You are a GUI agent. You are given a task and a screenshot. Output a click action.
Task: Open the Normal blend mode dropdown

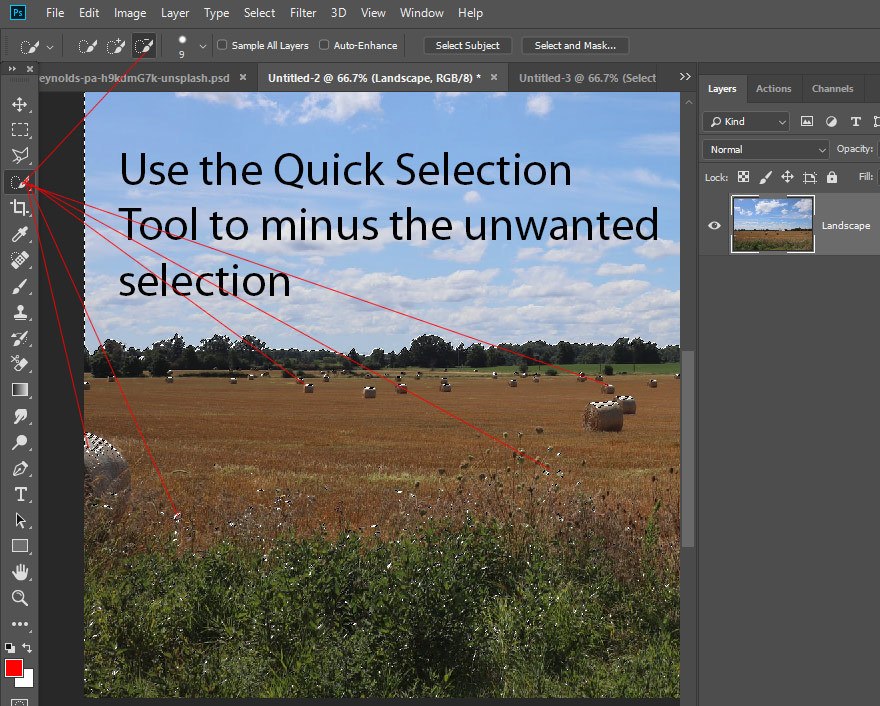[x=766, y=149]
